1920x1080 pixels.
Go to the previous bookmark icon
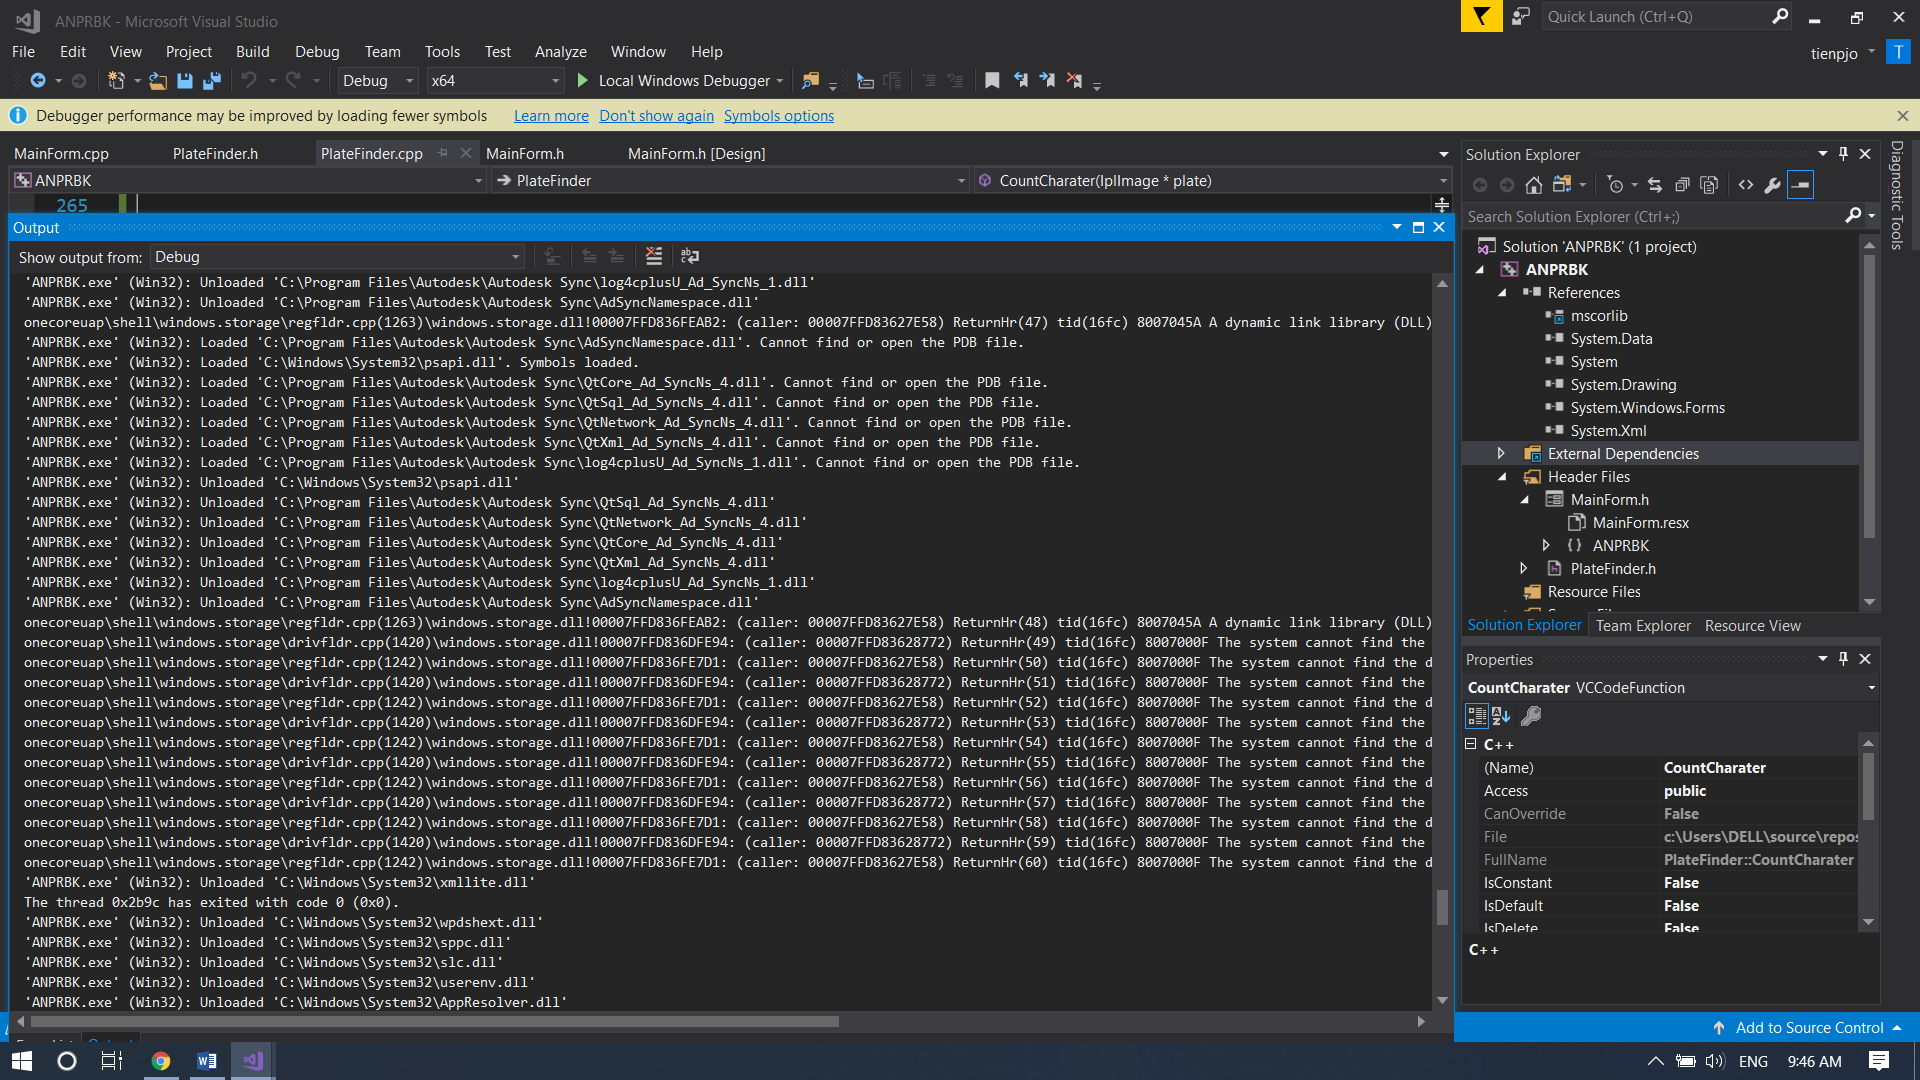[x=1020, y=81]
